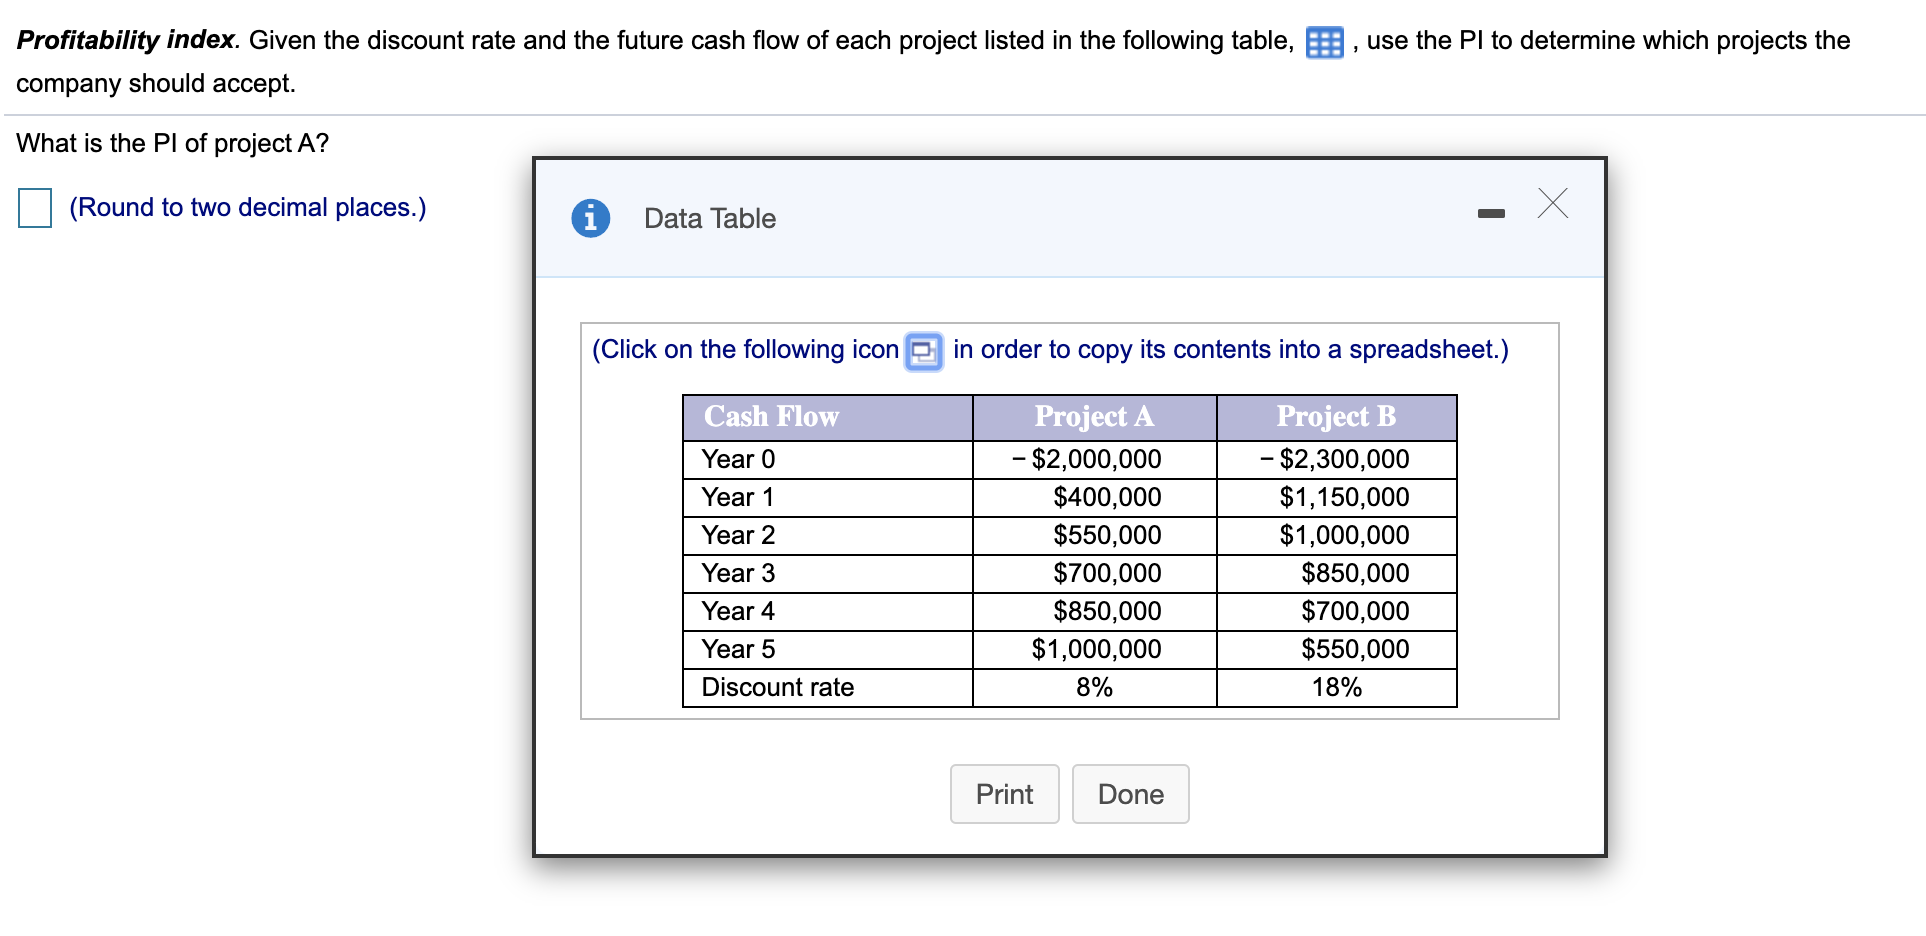
Task: Select the 8% discount rate cell for Project A
Action: [1093, 686]
